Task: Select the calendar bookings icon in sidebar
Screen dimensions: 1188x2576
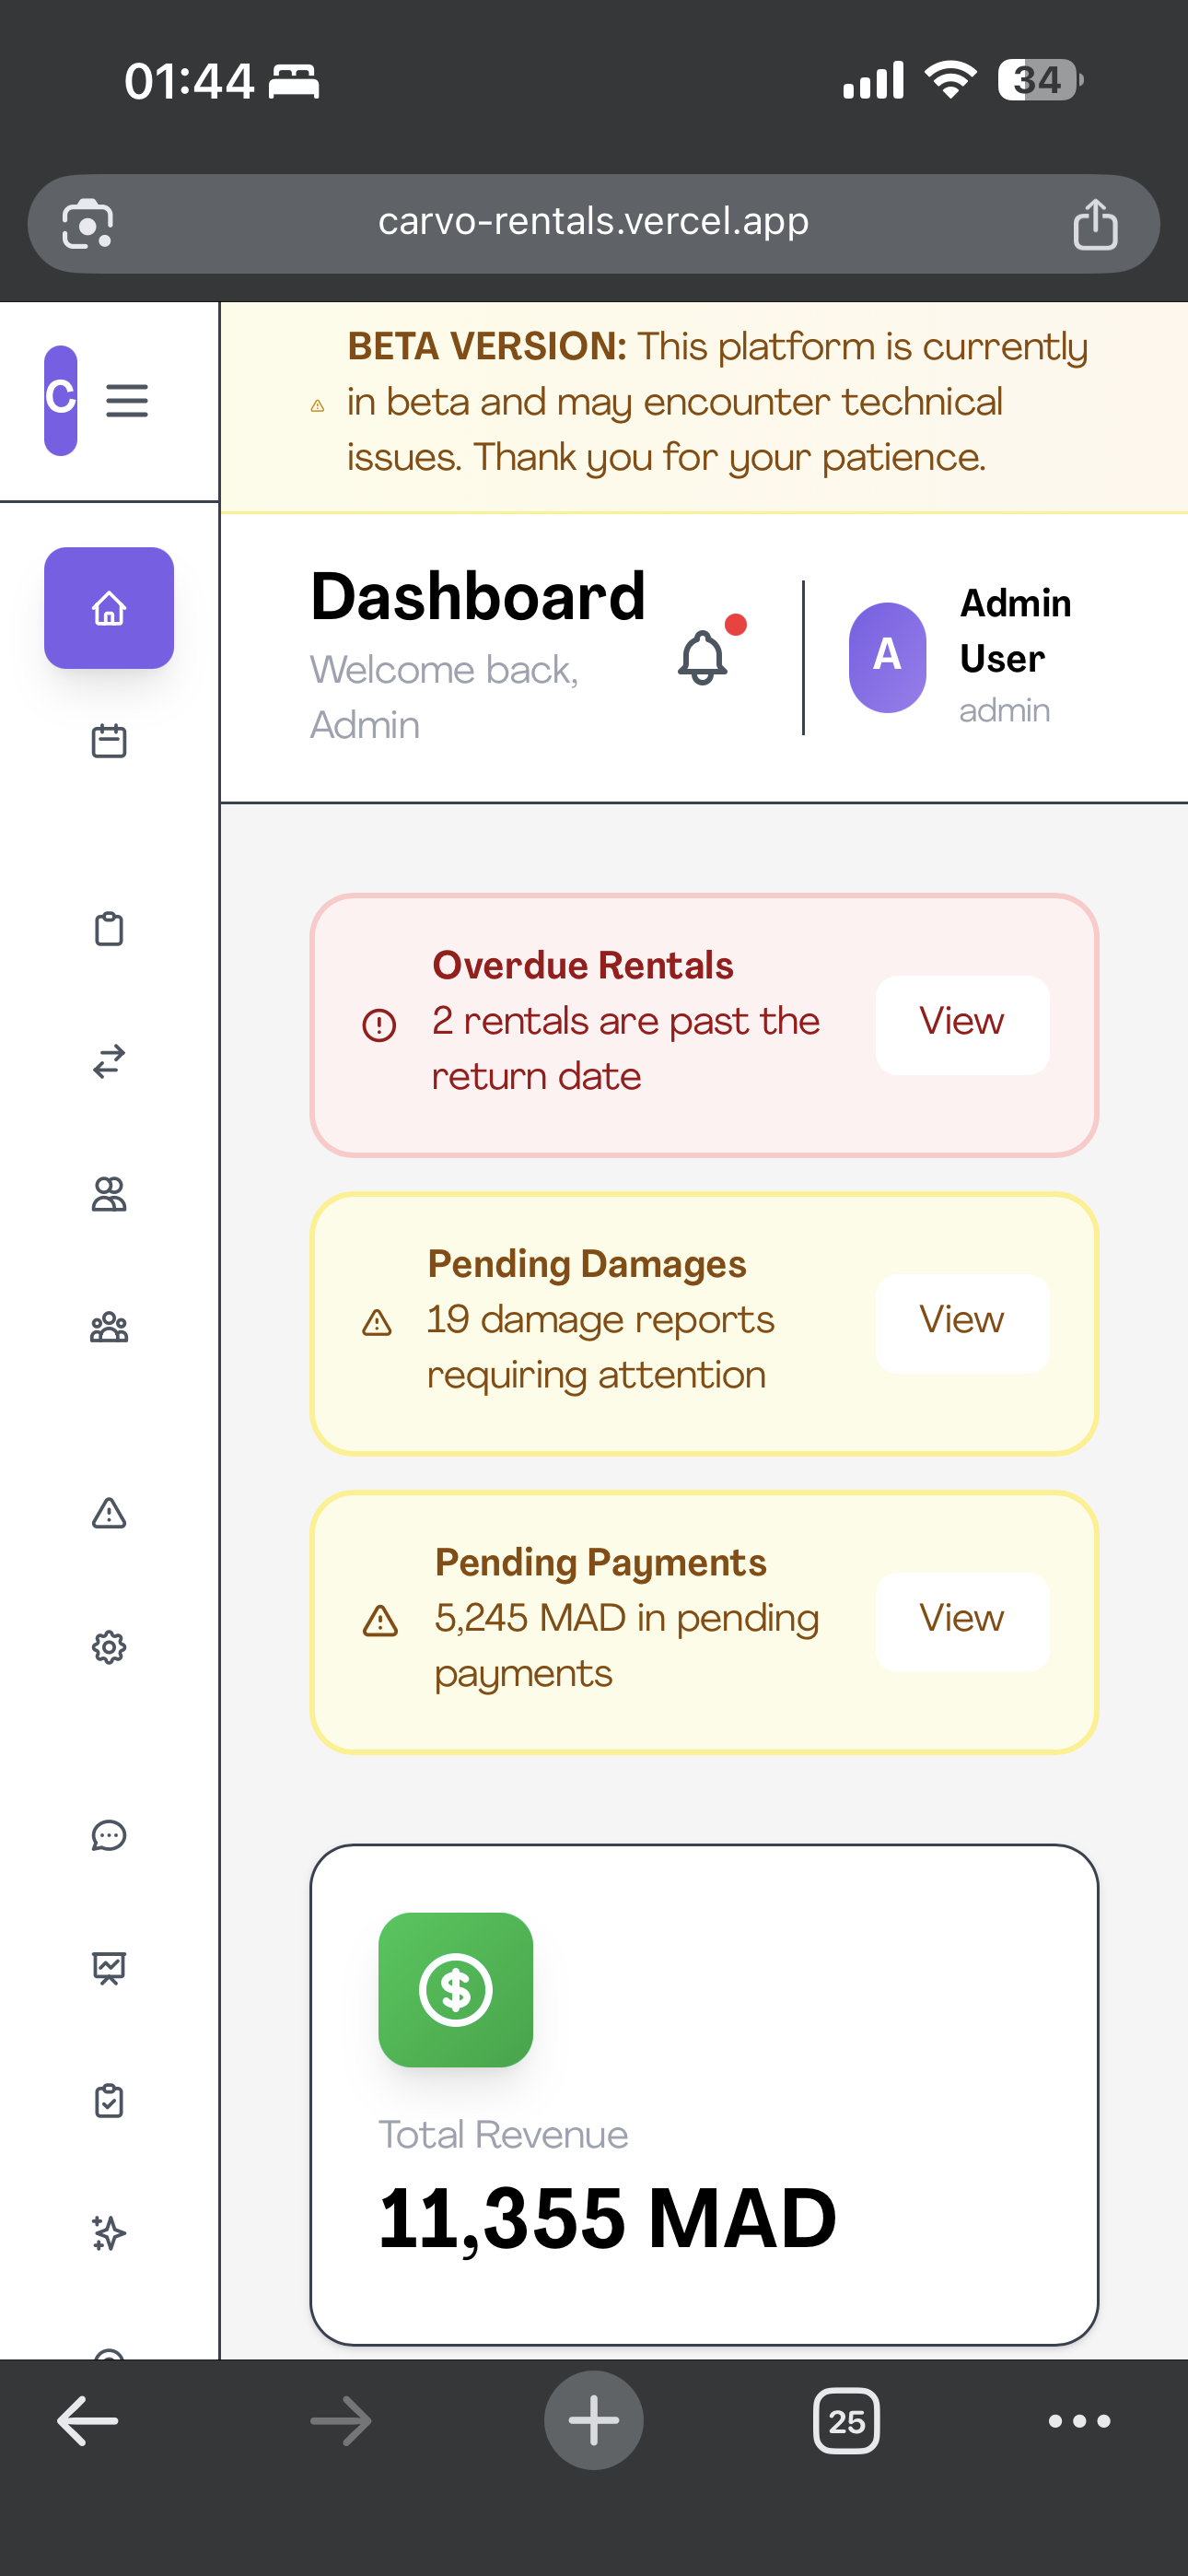Action: tap(110, 740)
